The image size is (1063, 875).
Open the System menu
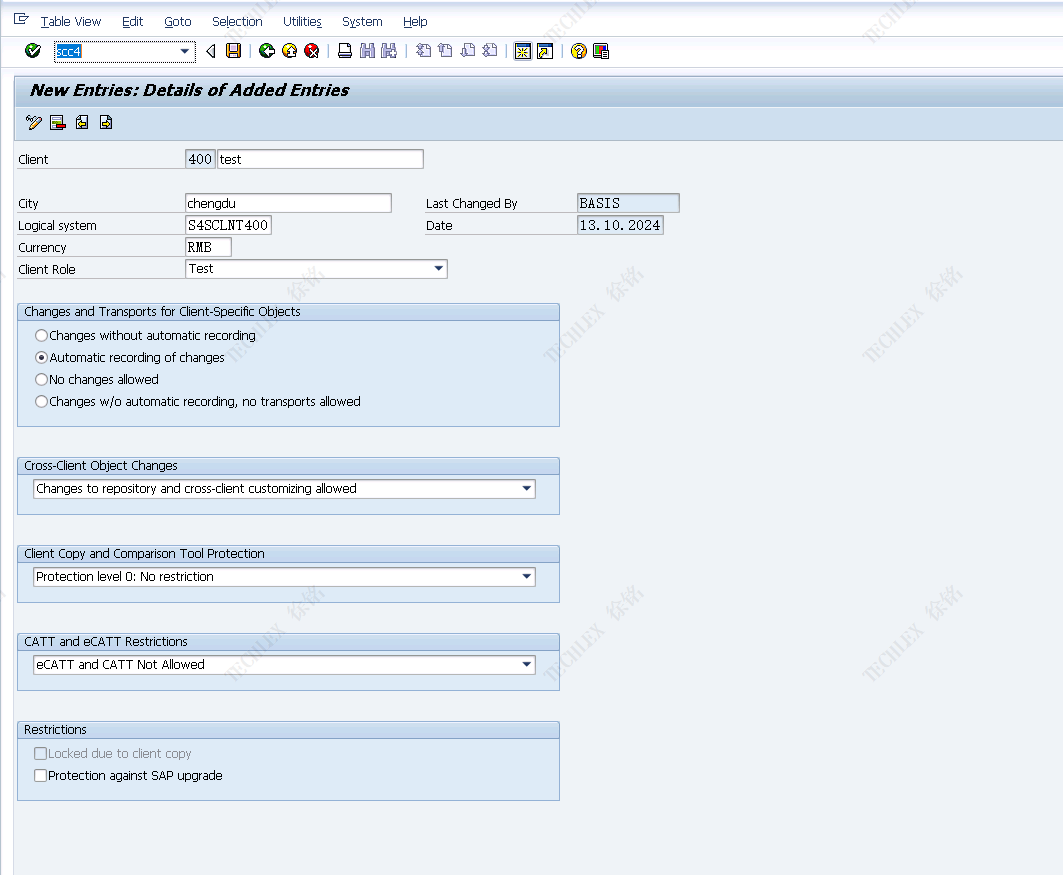[362, 21]
